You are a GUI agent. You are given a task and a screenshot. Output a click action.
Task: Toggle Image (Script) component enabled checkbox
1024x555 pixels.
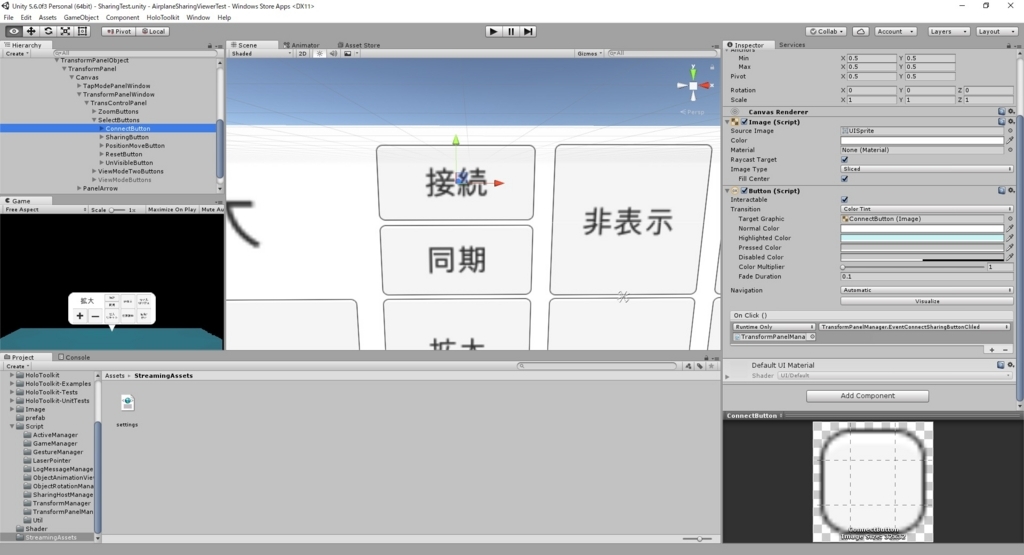[x=744, y=121]
